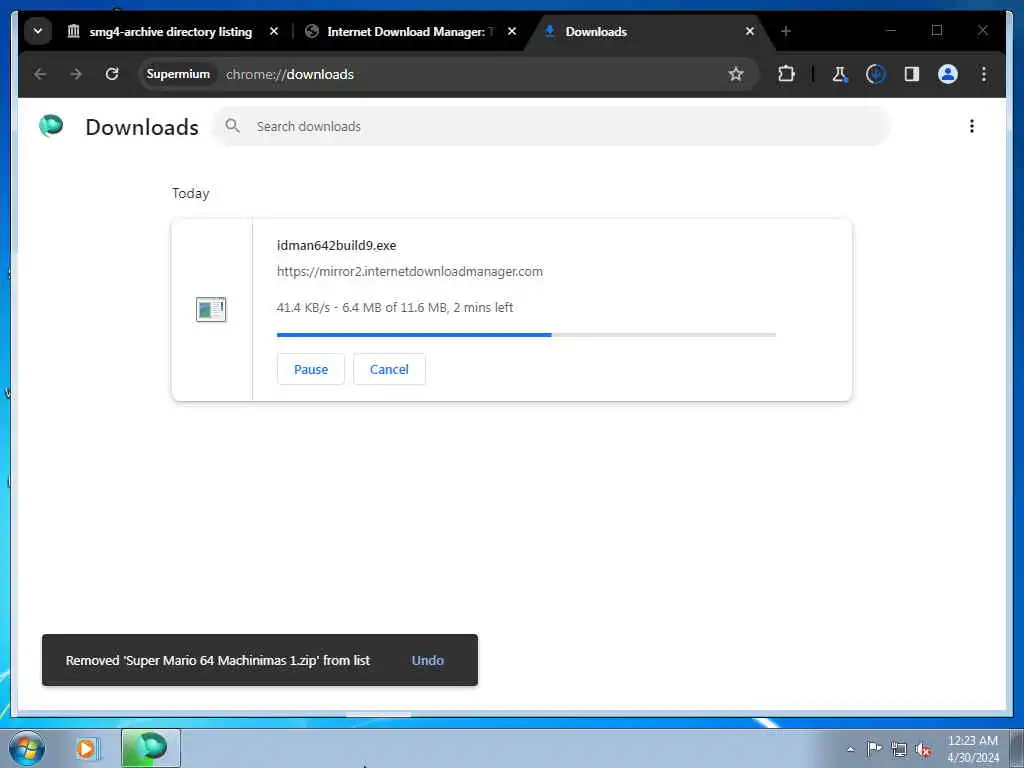The image size is (1024, 768).
Task: Click the removed 'Super Mario 64 Machinimas 1.zip' message
Action: pyautogui.click(x=217, y=660)
